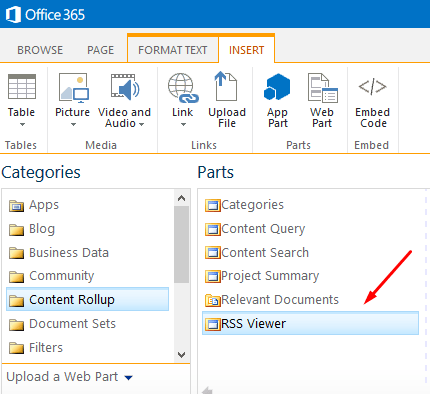Choose the Content Query web part
430x394 pixels.
click(255, 229)
